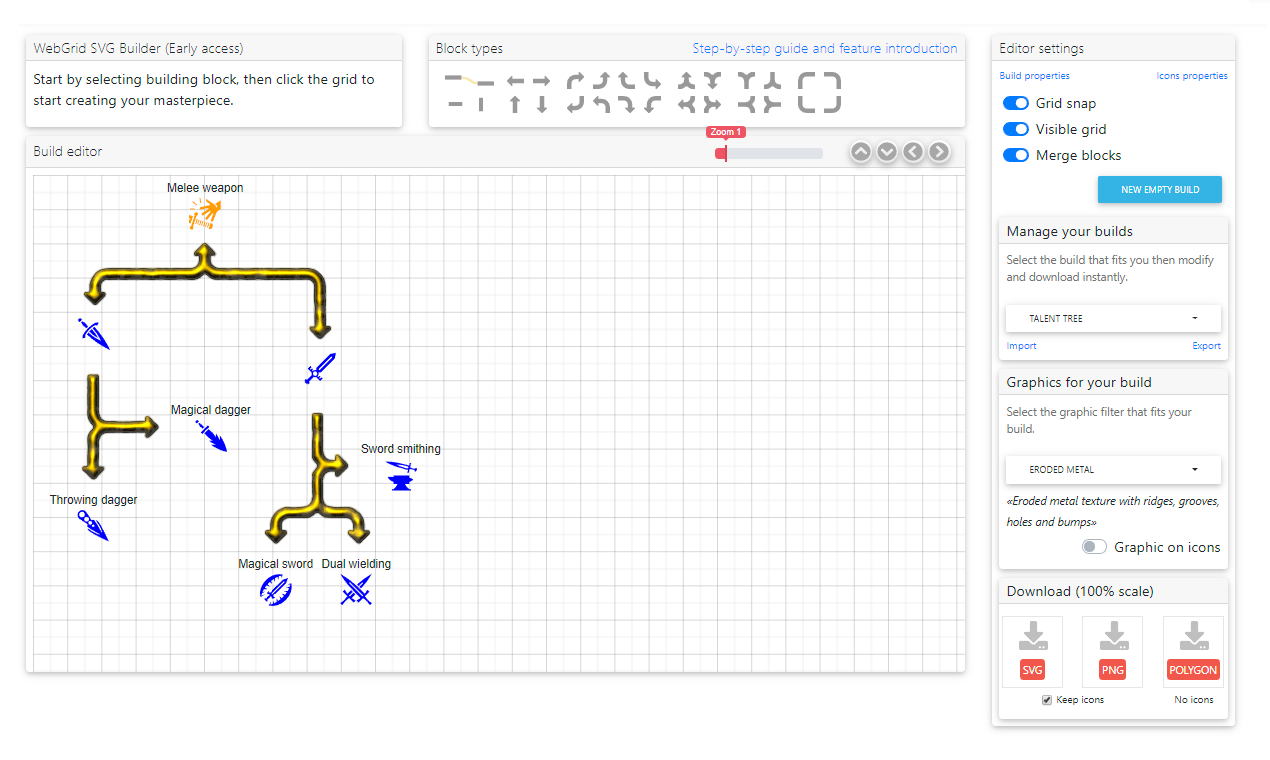
Task: Click the 'Throwing dagger' label
Action: pos(94,500)
